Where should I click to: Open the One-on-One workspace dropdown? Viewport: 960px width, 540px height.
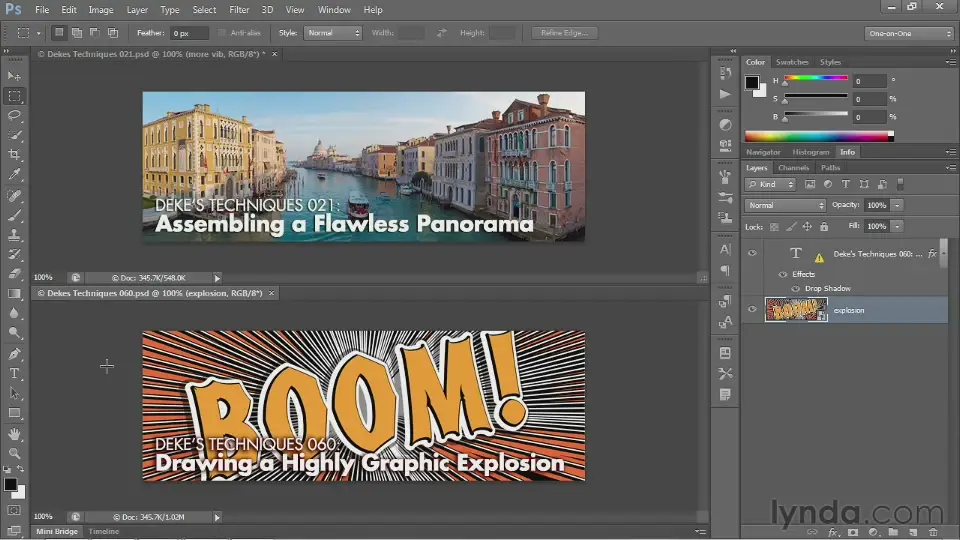point(909,33)
